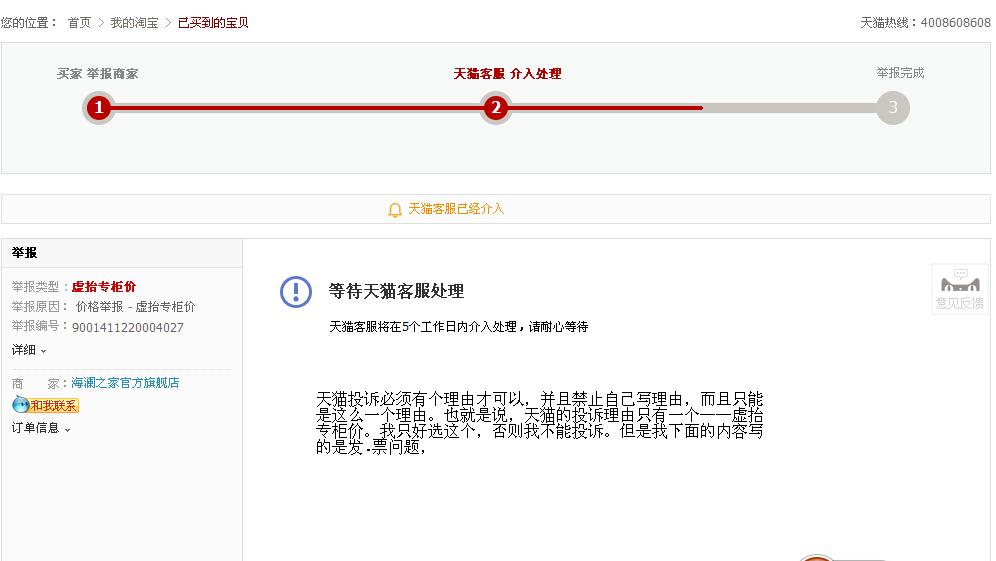Click the bell notification icon
The height and width of the screenshot is (561, 996).
coord(394,210)
